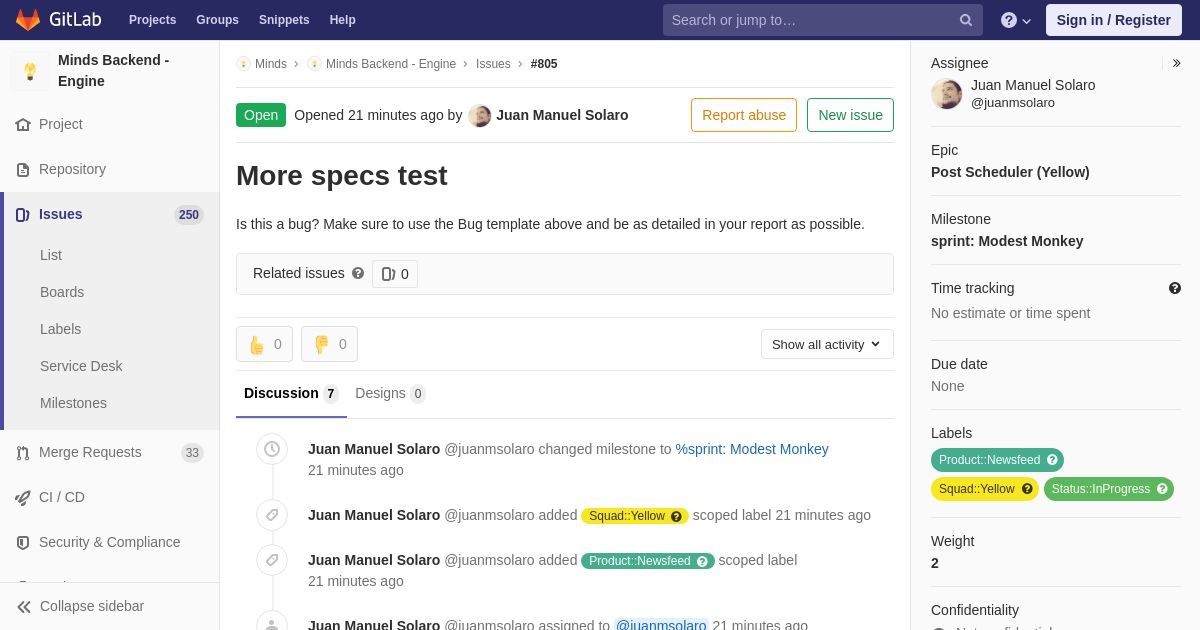This screenshot has width=1200, height=630.
Task: Open the Show all activity dropdown
Action: (x=827, y=344)
